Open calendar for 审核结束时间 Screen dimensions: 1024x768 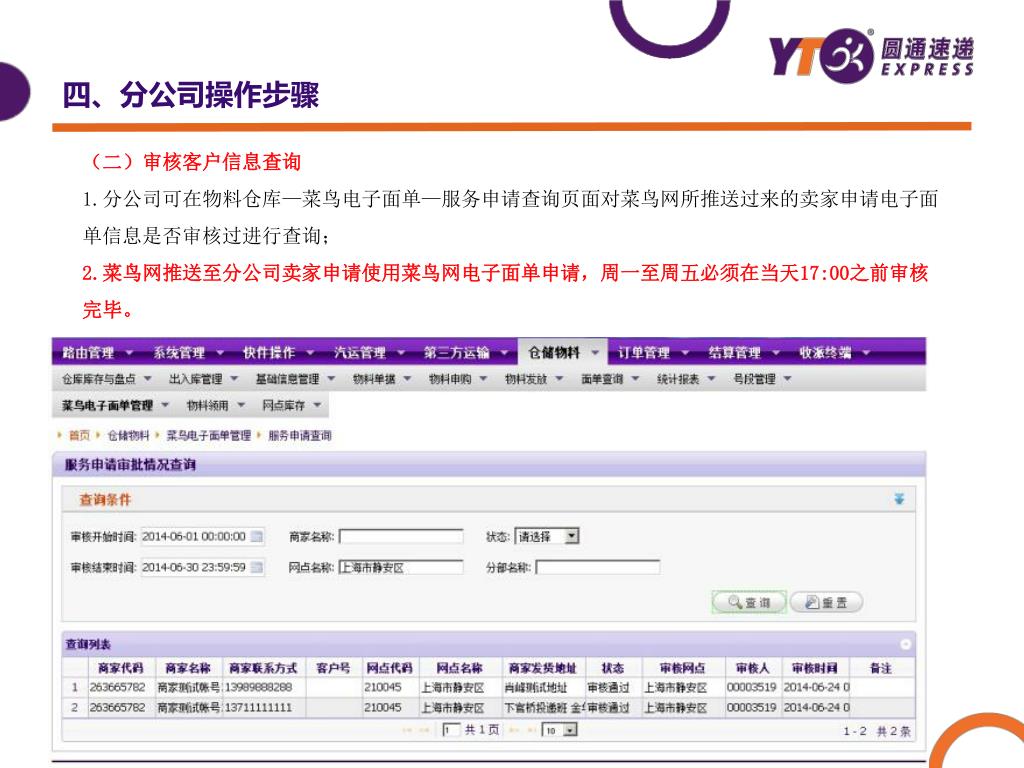pyautogui.click(x=257, y=567)
